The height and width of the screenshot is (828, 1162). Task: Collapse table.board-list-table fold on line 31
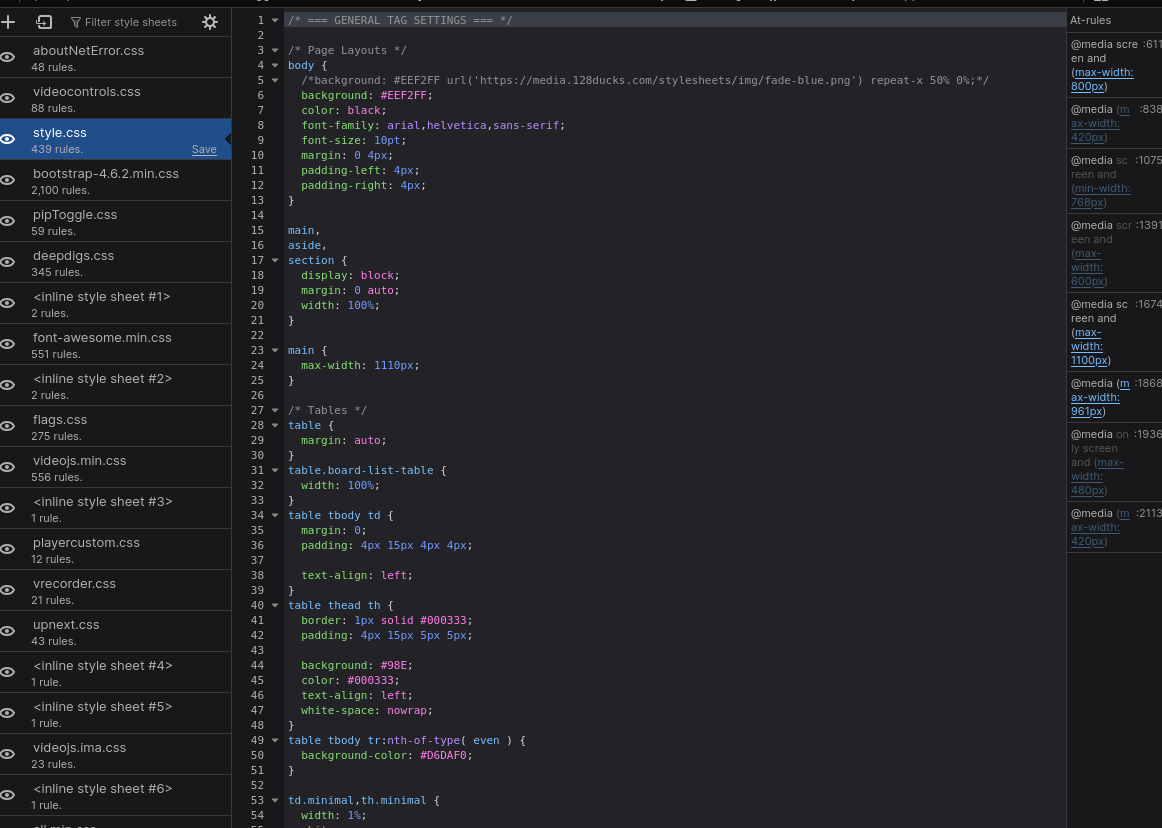point(275,470)
